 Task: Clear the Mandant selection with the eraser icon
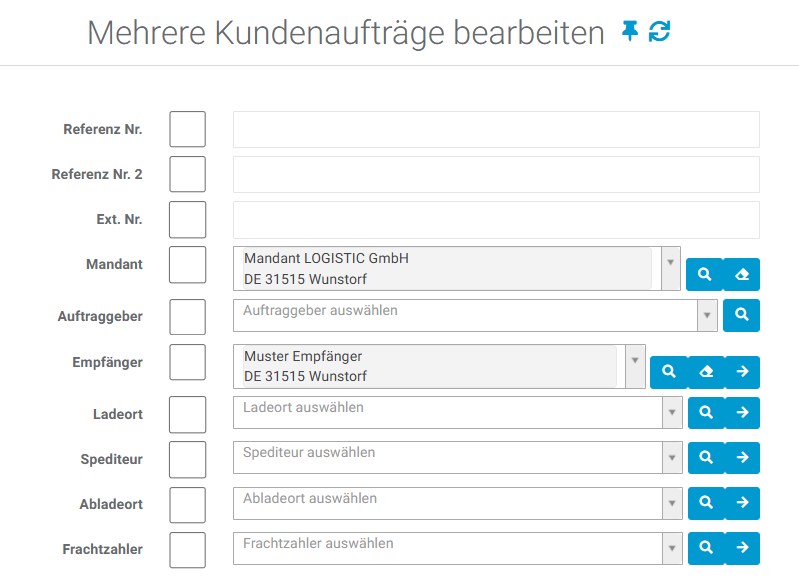tap(741, 274)
